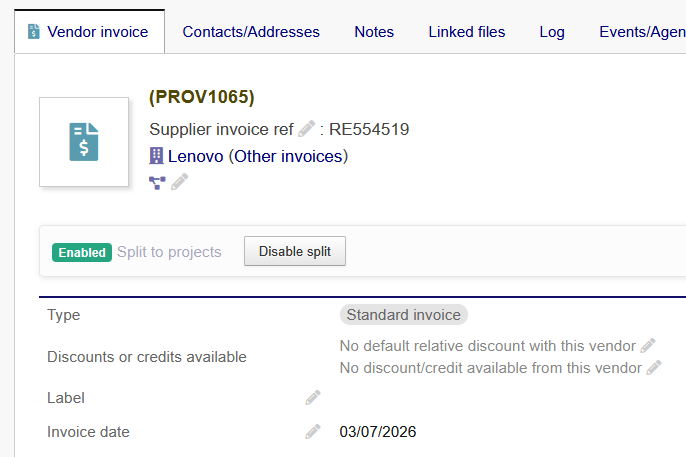Edit the Label field pencil icon

point(313,397)
